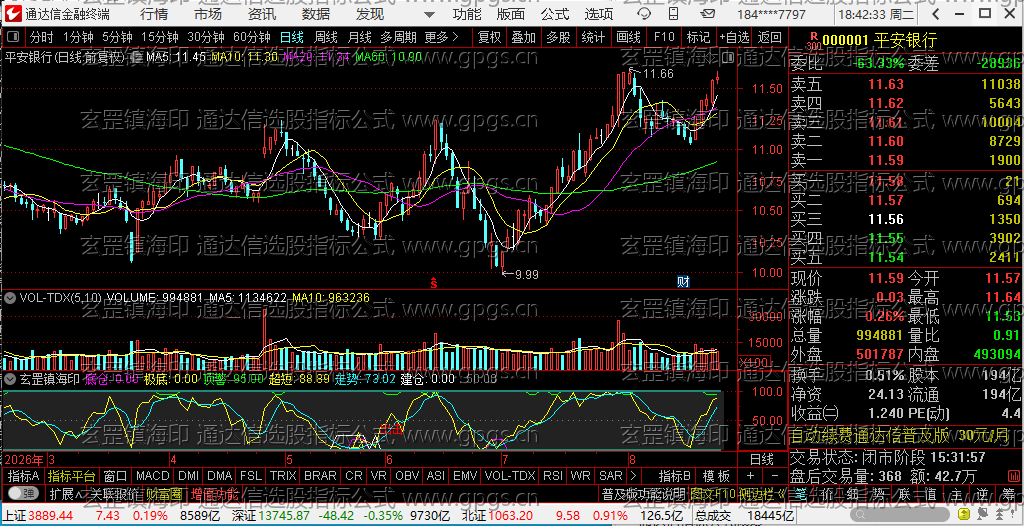The image size is (1024, 526).
Task: Open the 发现 menu
Action: (x=370, y=14)
